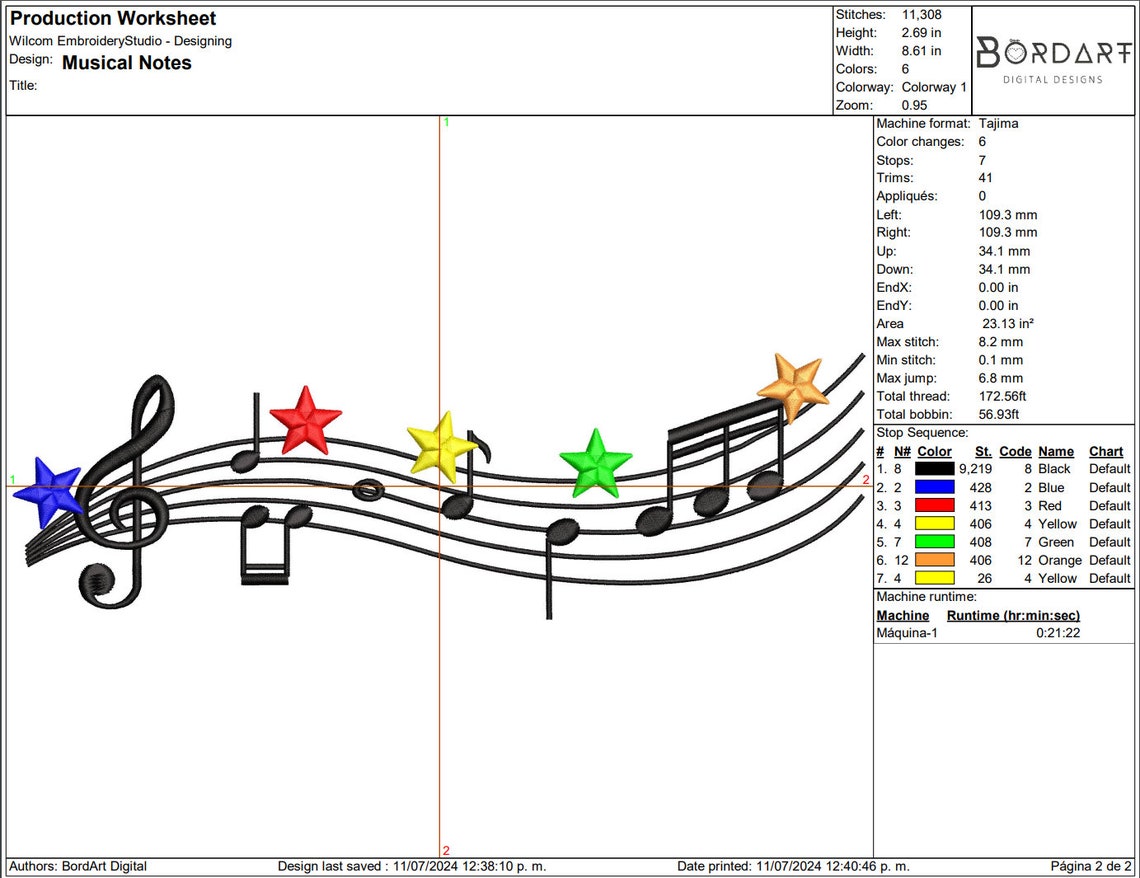Screen dimensions: 1140x878
Task: Click the height value 2.69 in
Action: tap(921, 33)
